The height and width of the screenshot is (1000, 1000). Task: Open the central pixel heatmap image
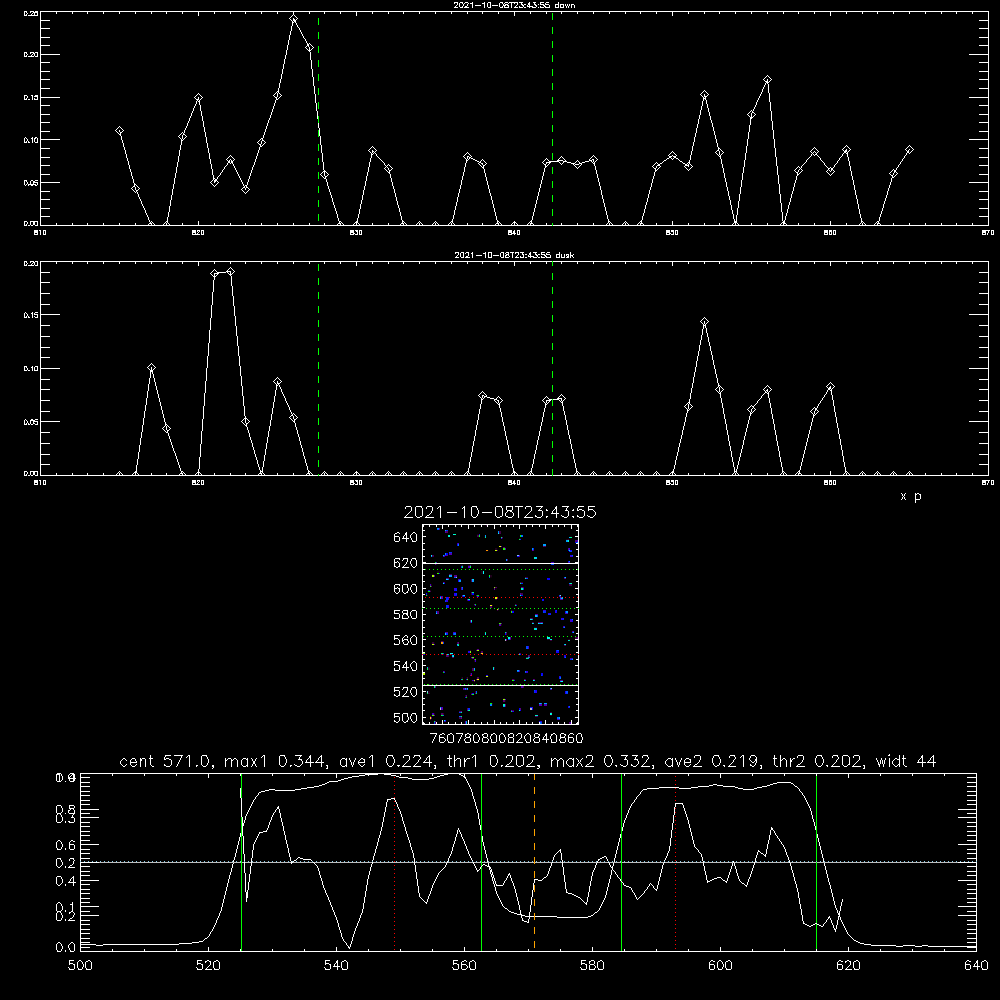501,624
